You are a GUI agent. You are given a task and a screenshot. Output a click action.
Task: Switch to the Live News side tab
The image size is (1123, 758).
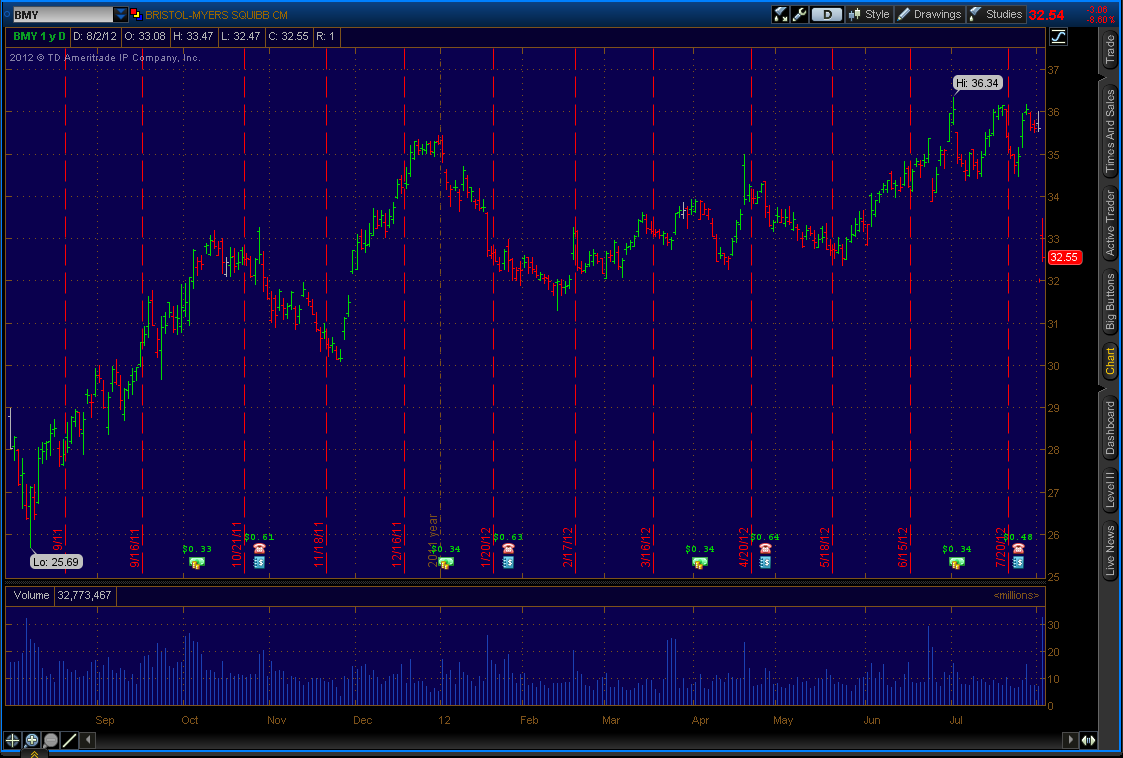(1109, 550)
